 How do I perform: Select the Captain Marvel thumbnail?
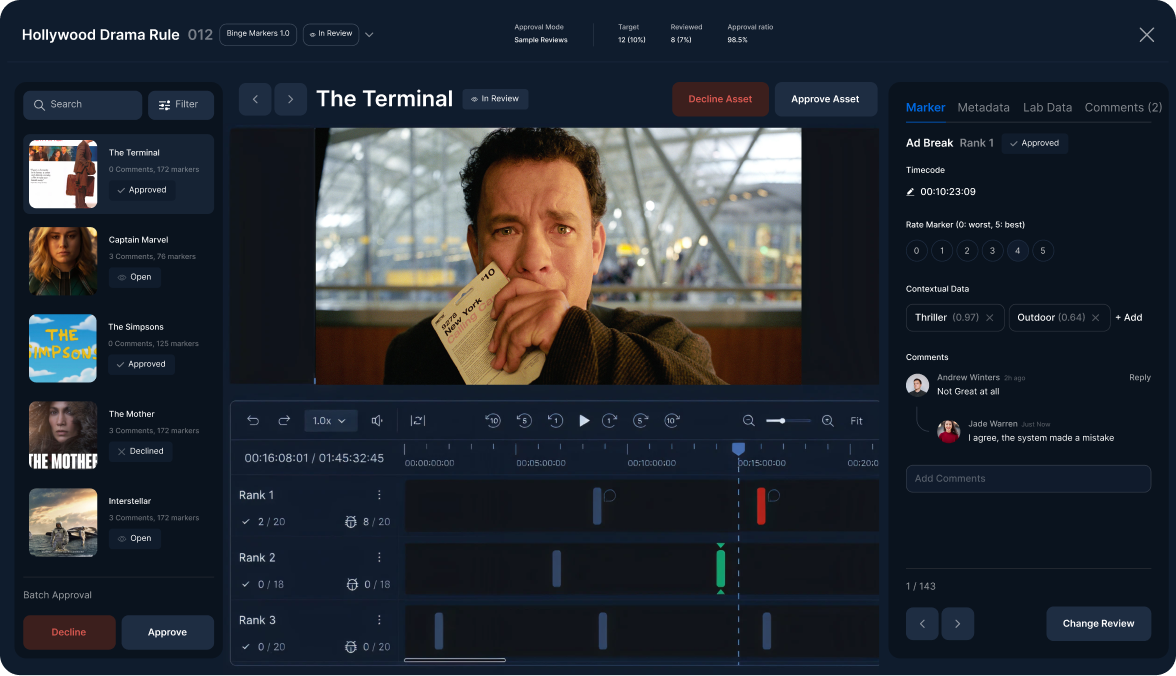pos(63,261)
